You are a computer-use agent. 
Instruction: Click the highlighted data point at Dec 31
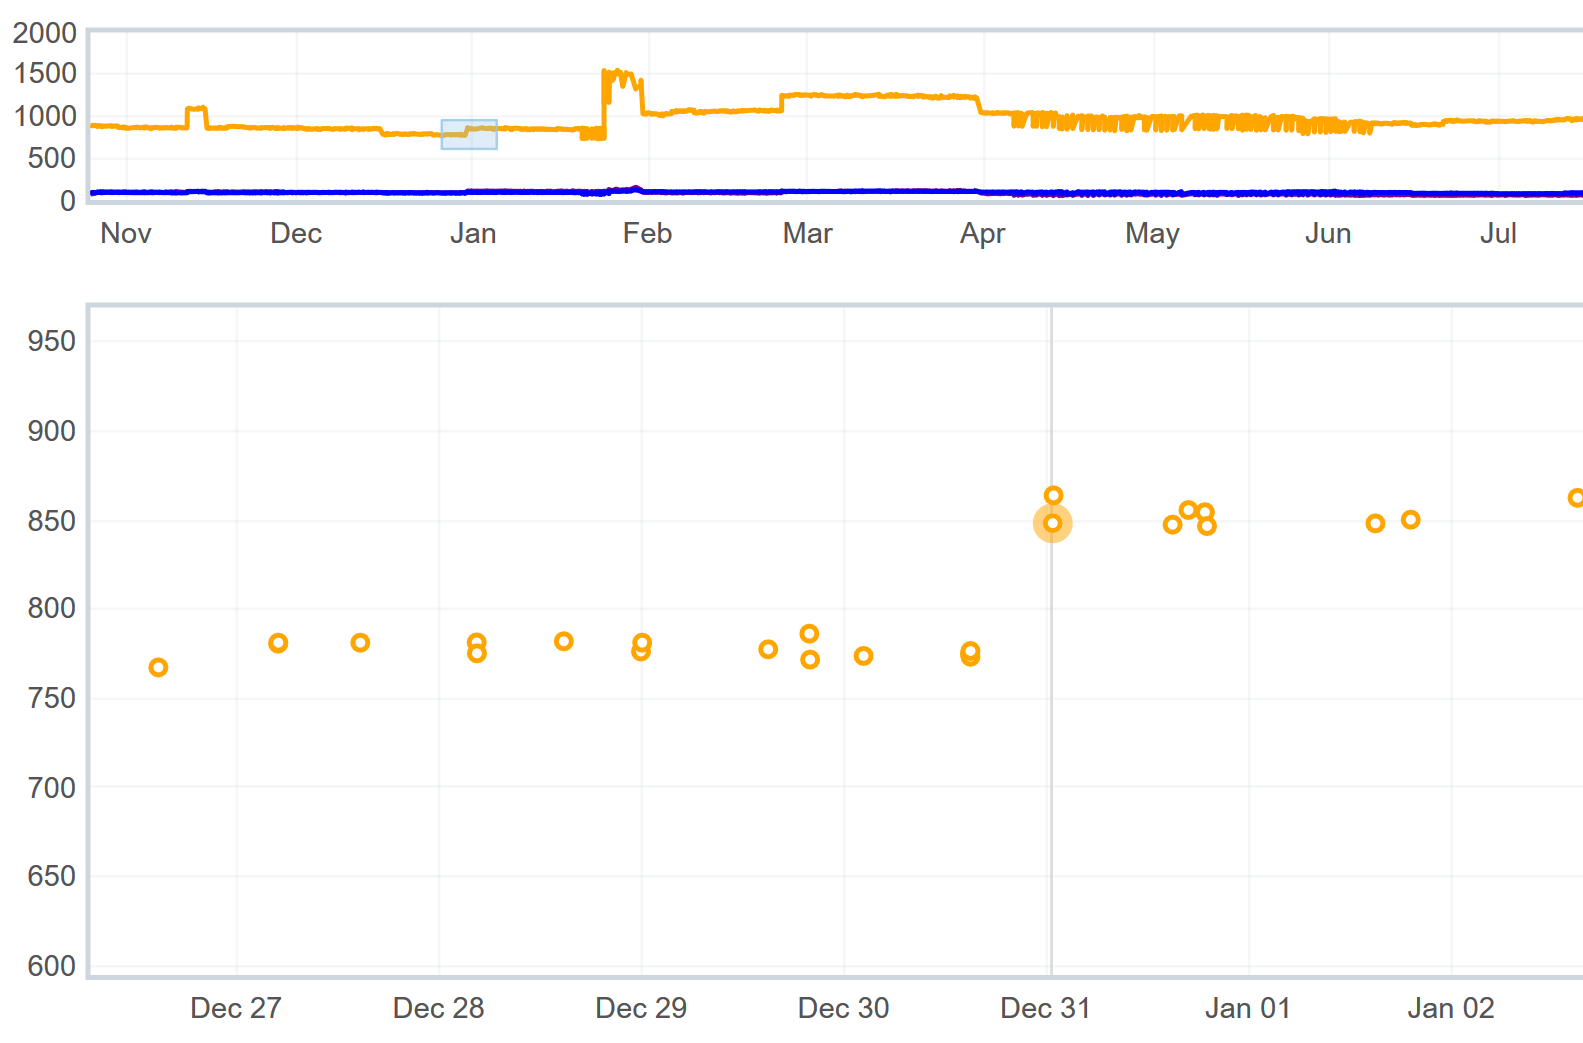pos(1052,523)
